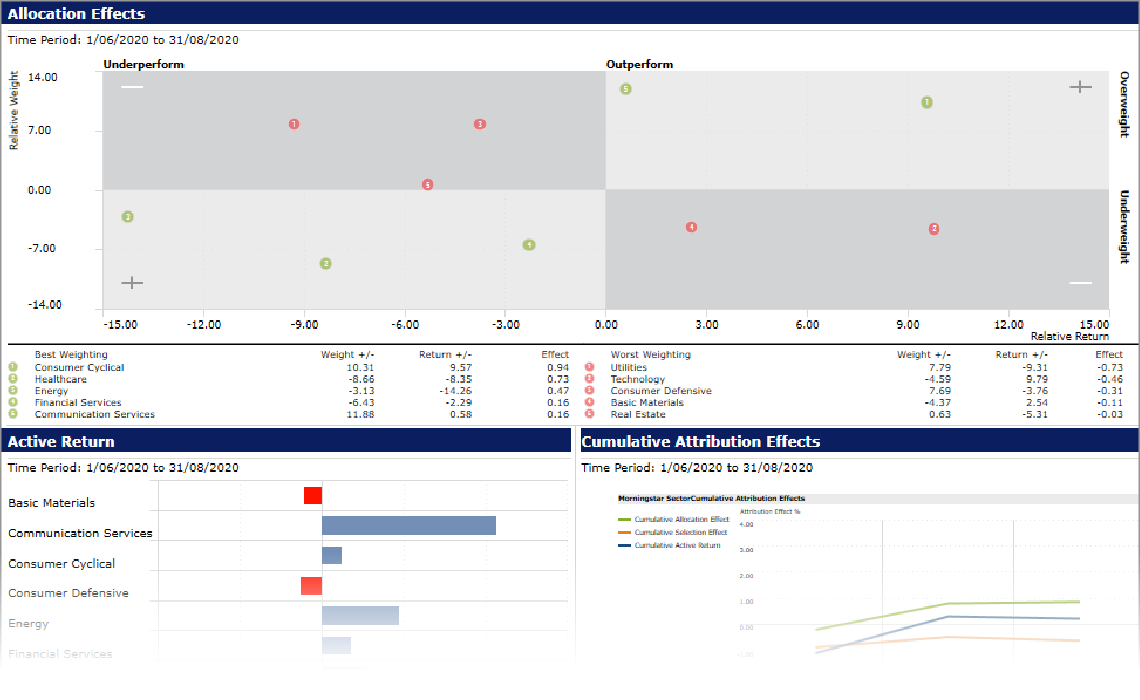Click the red Basic Materials bar

(313, 495)
